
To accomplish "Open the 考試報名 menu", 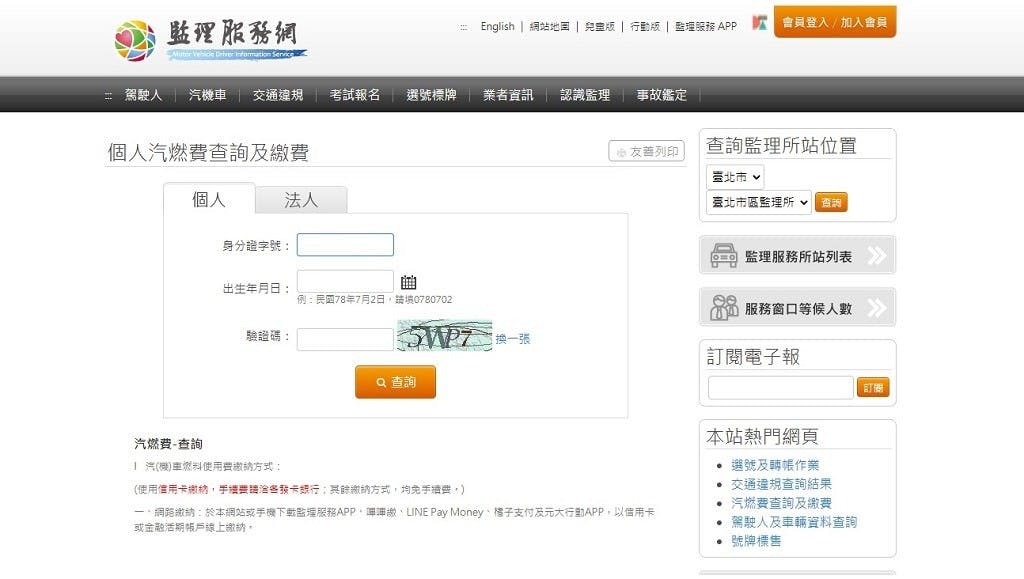I will click(x=355, y=95).
